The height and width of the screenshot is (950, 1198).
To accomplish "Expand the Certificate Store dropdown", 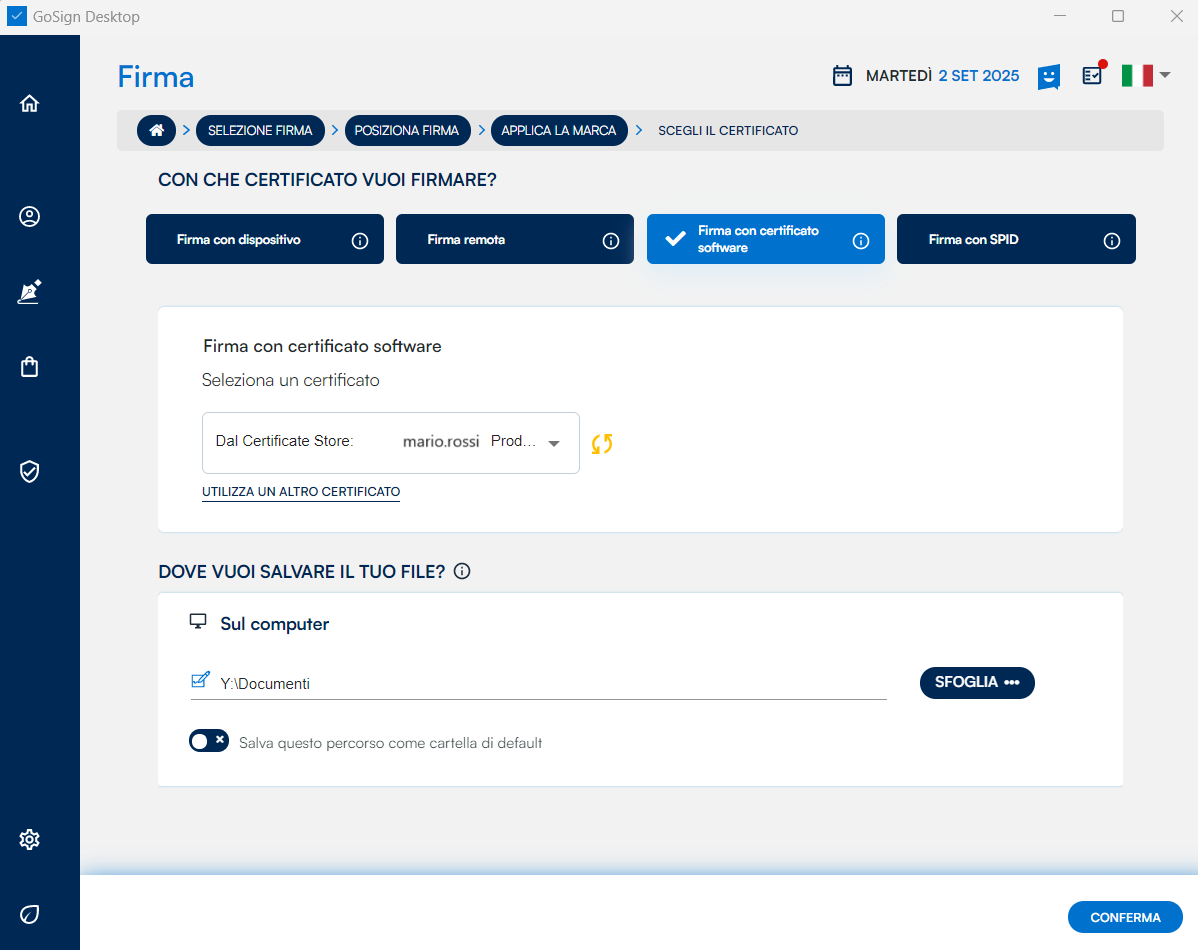I will [x=554, y=443].
